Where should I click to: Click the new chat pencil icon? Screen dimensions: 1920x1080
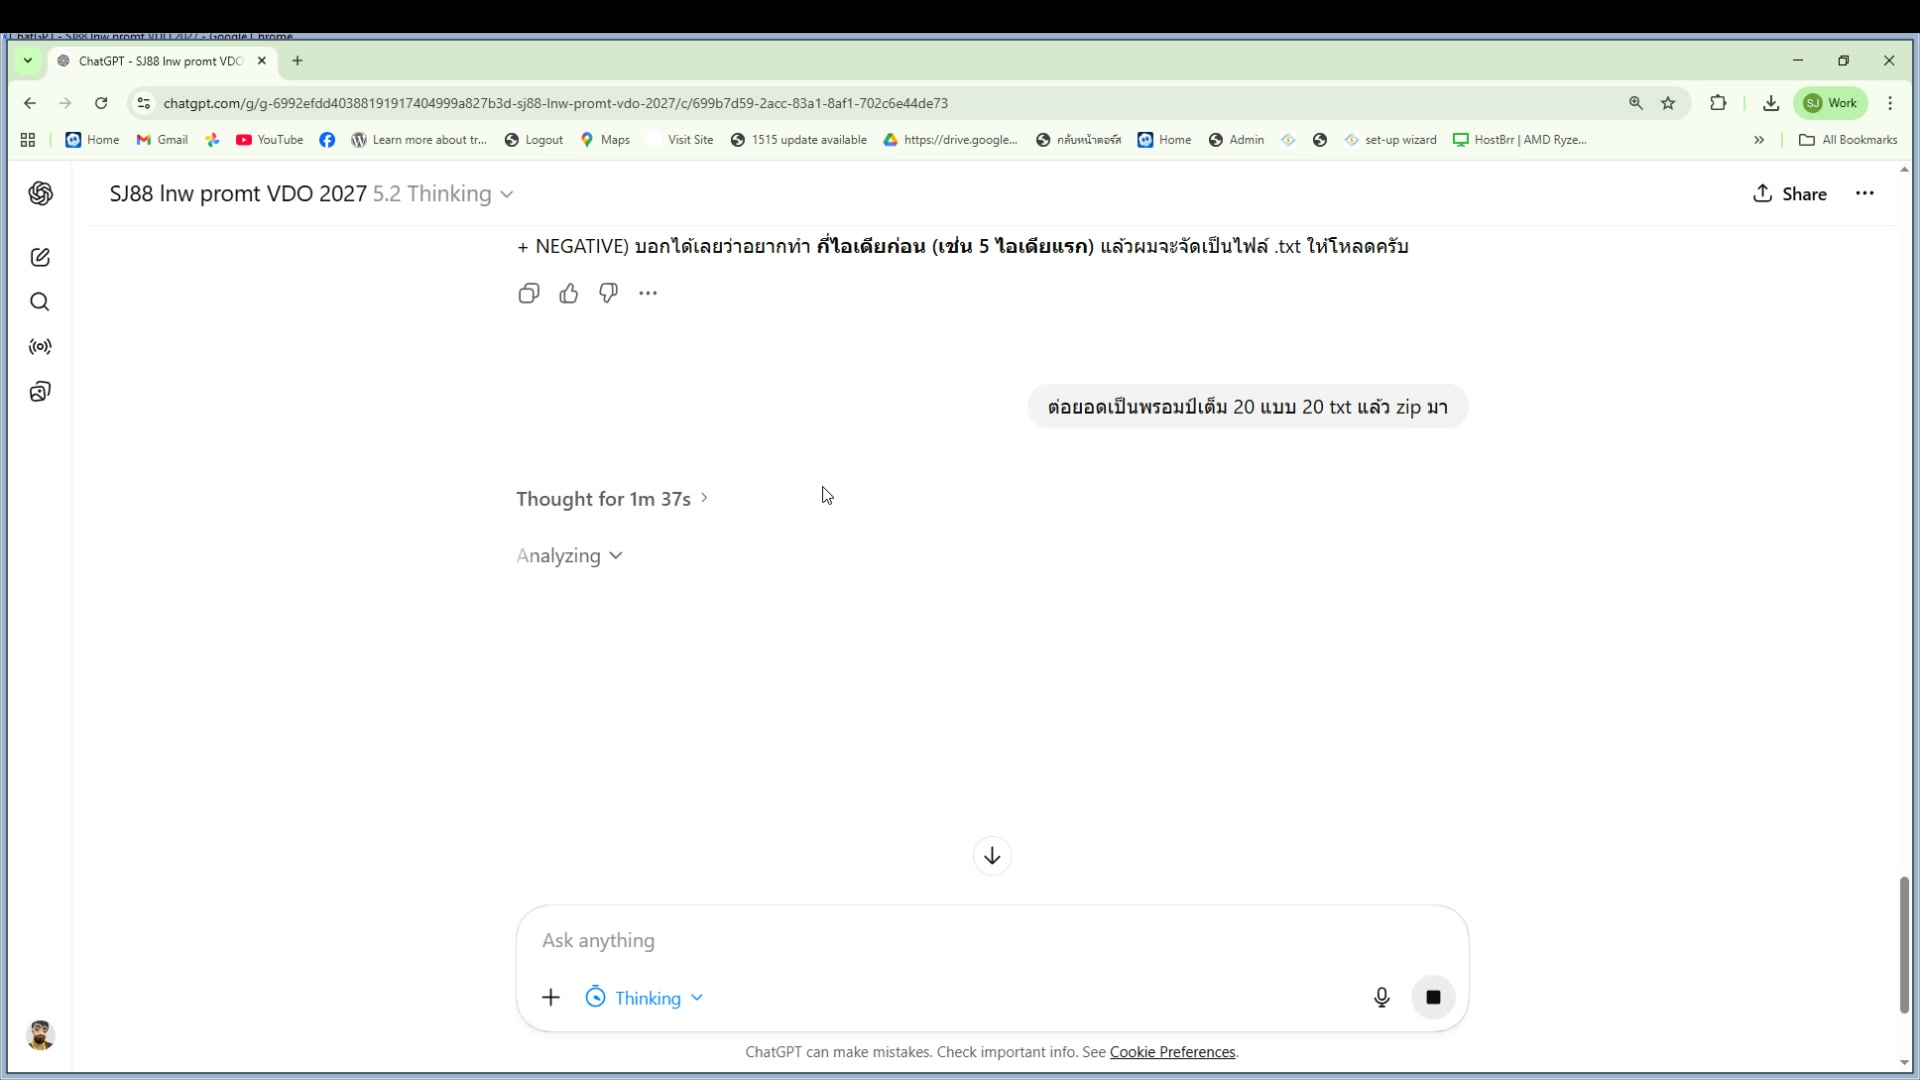click(x=40, y=258)
